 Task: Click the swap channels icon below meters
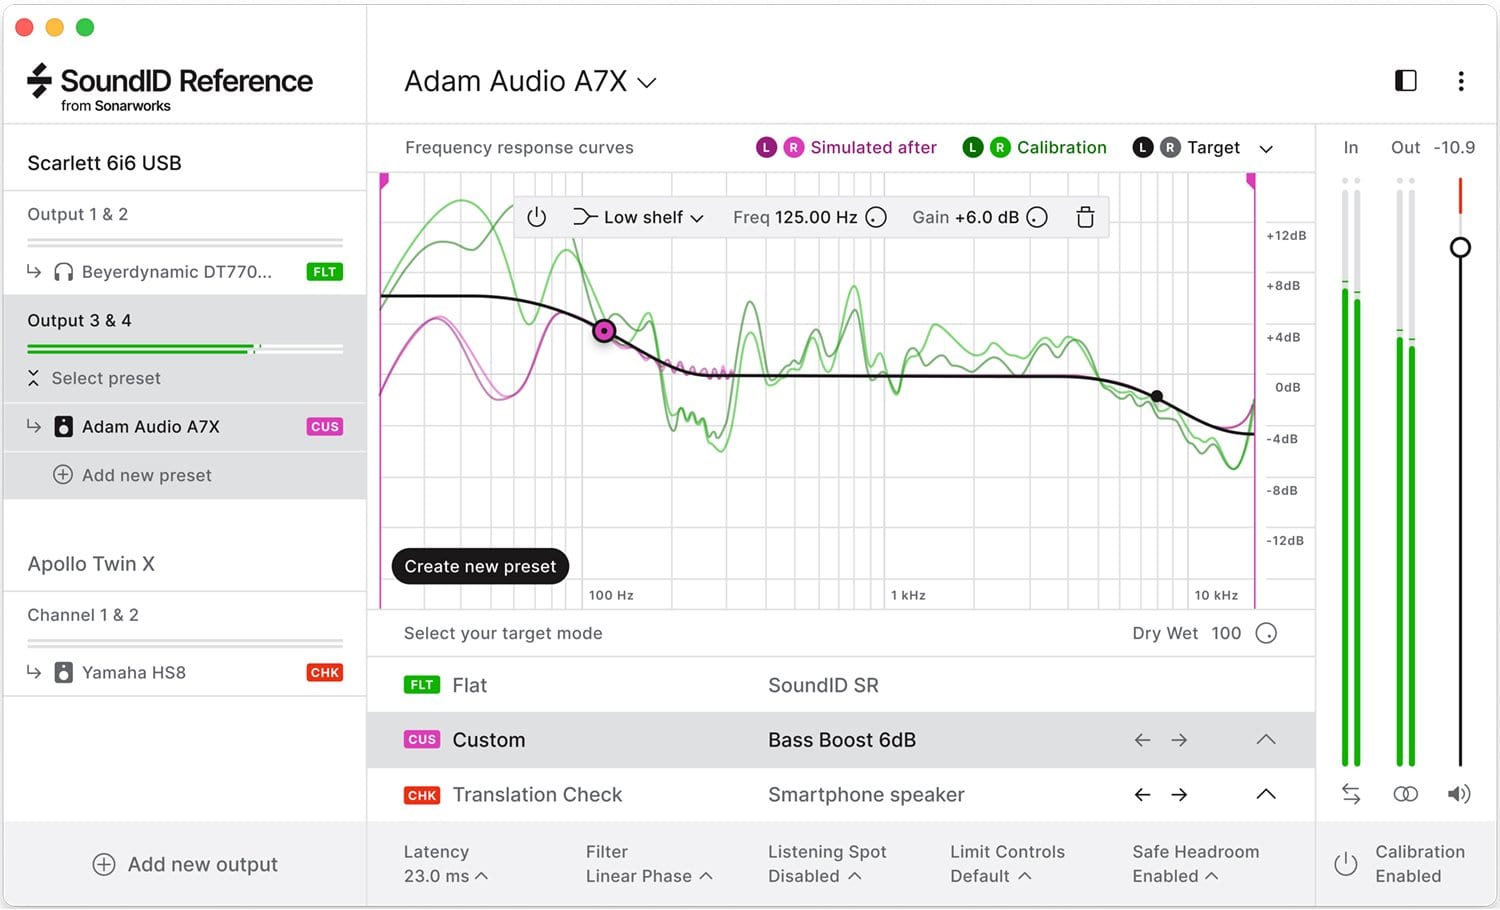1351,794
